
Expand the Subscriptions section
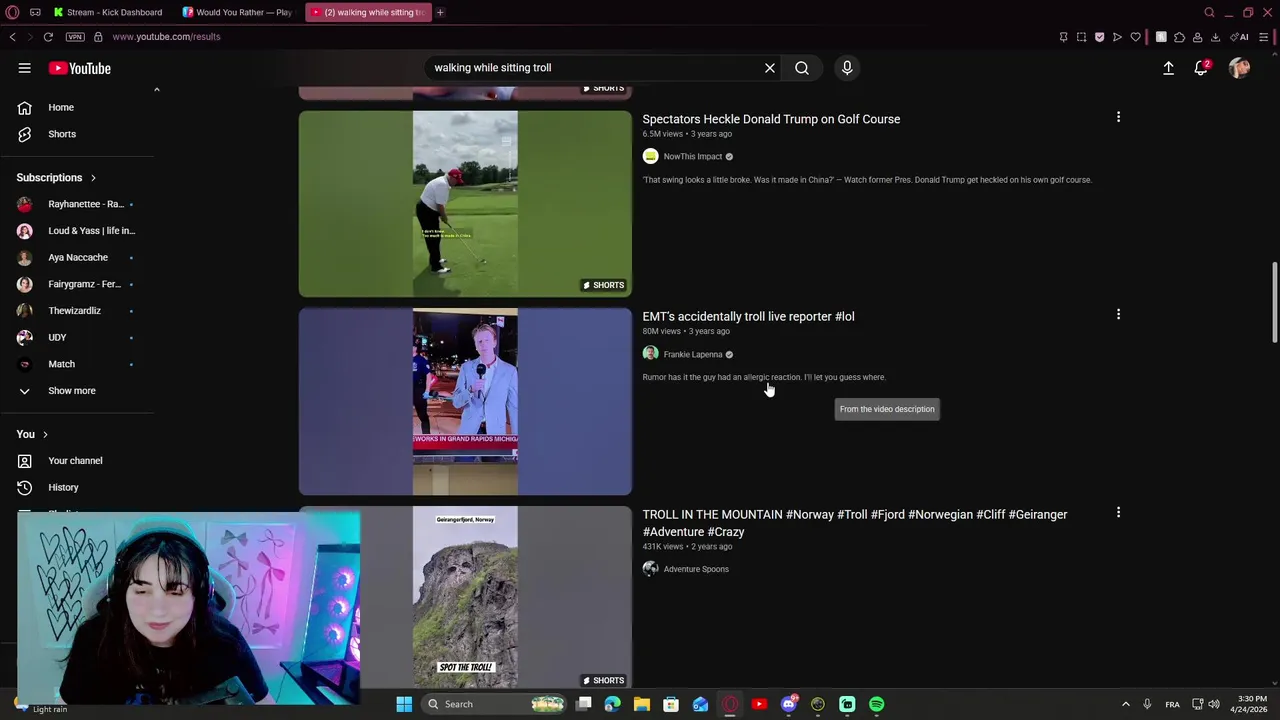56,177
